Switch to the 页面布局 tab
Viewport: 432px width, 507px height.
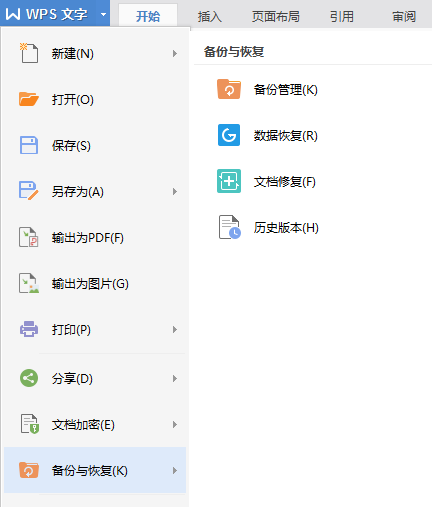pos(275,16)
